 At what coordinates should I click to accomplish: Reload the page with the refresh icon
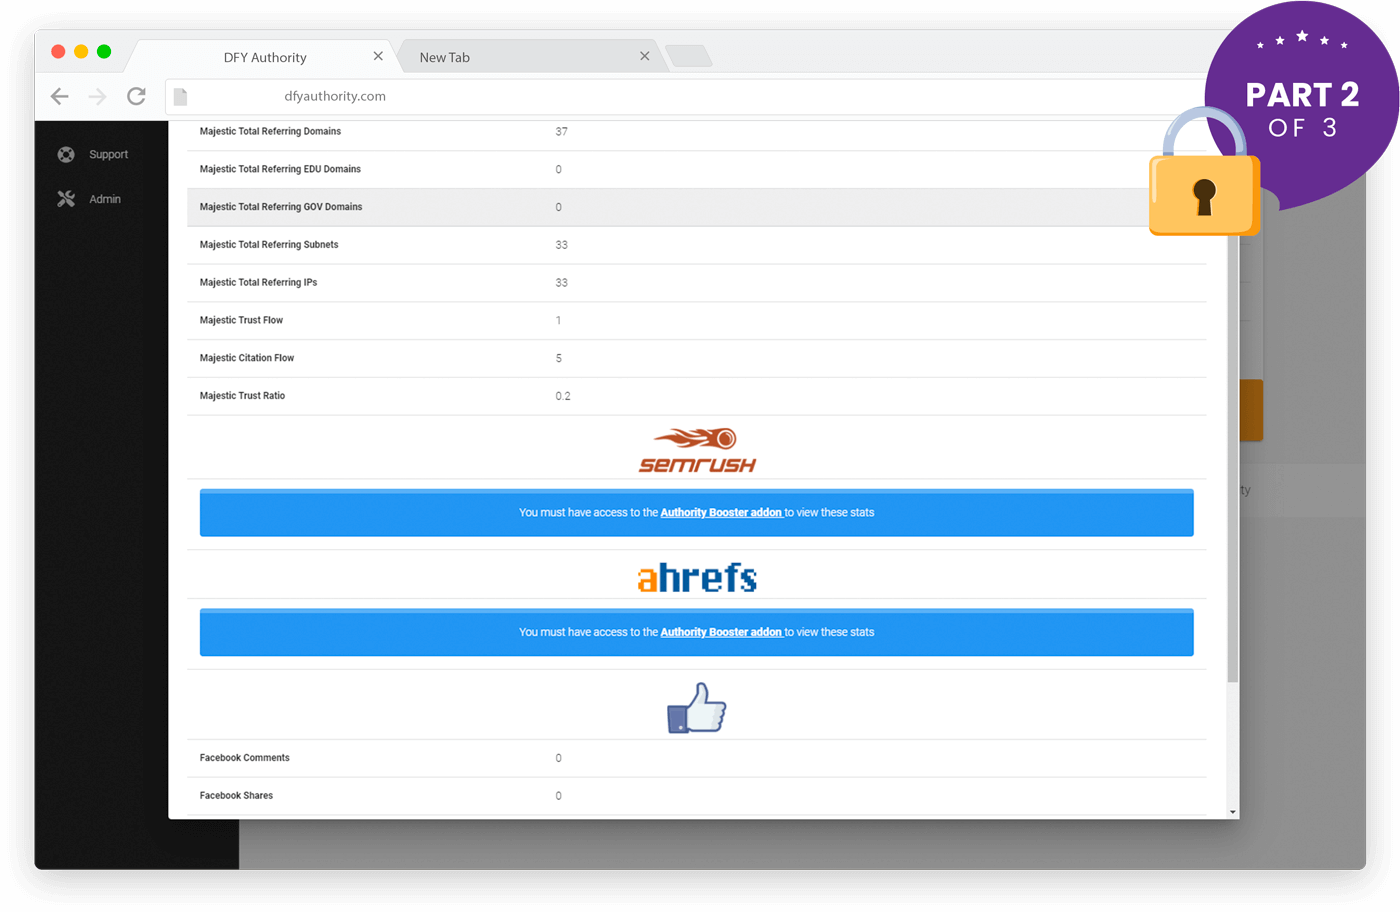[x=137, y=96]
